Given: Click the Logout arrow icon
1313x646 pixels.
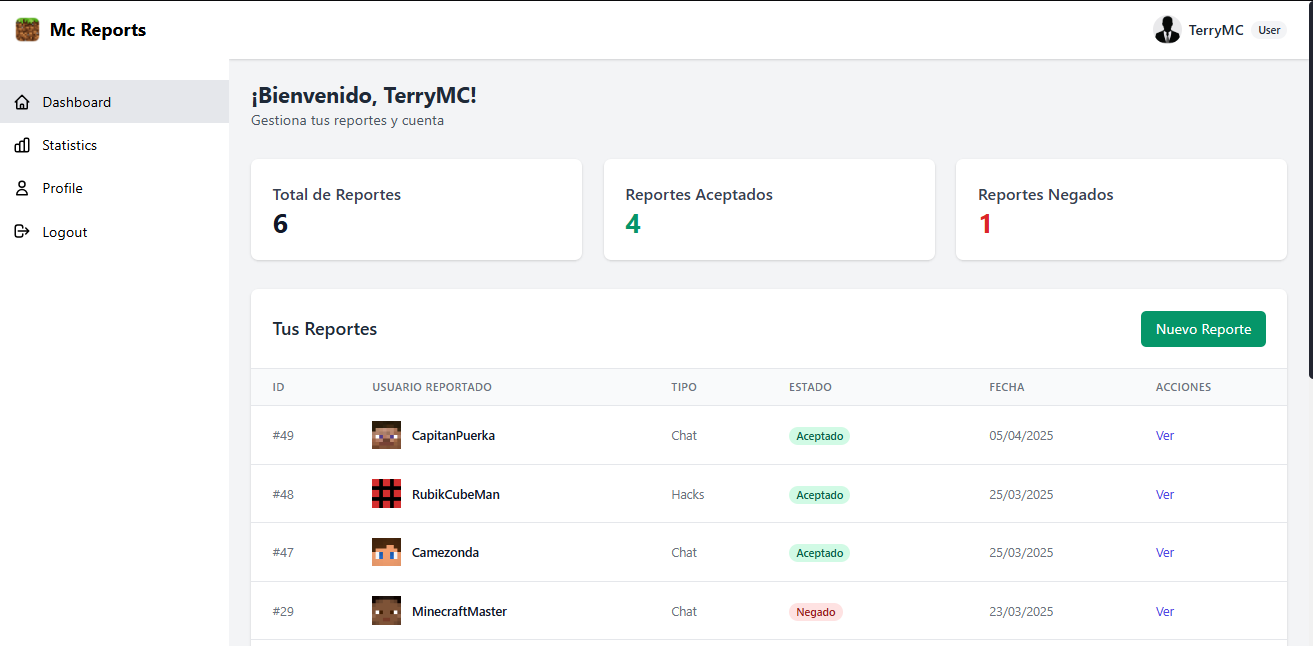Looking at the screenshot, I should (x=22, y=232).
